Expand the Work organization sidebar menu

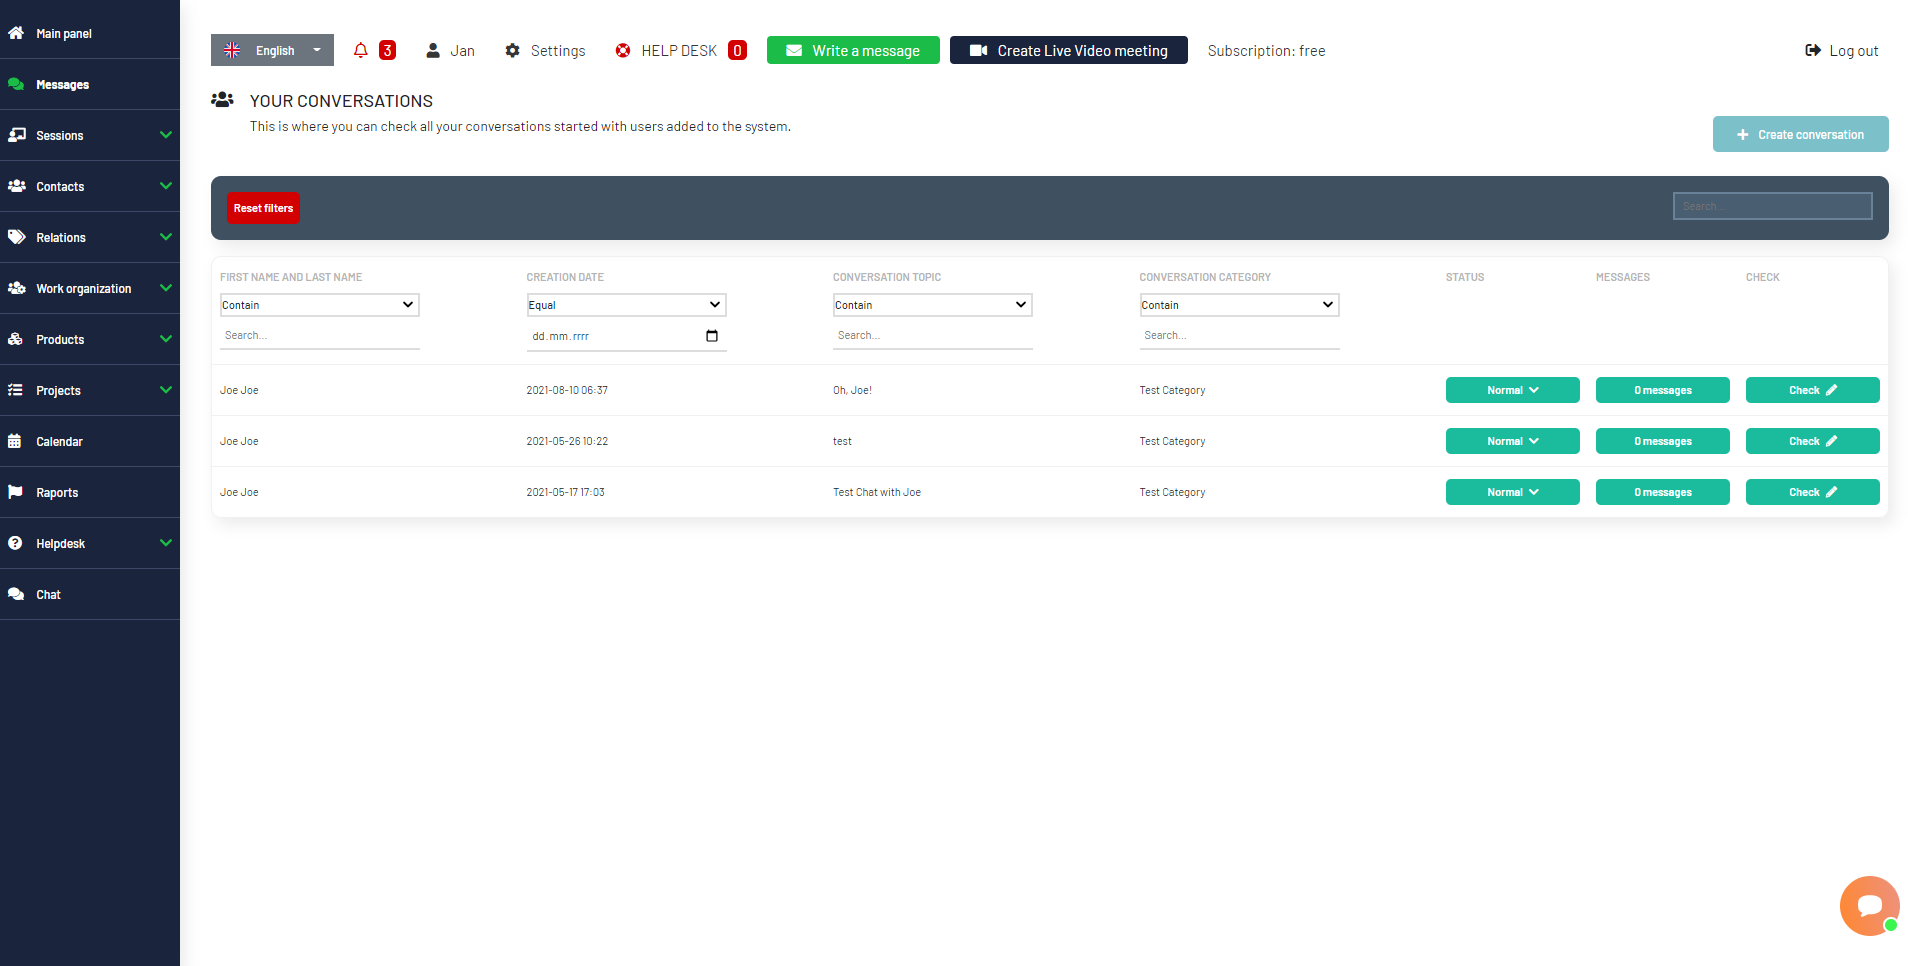pyautogui.click(x=83, y=288)
